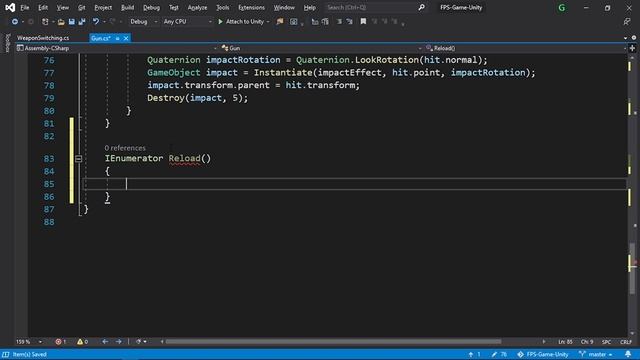This screenshot has width=640, height=360.
Task: Open the Debug menu
Action: coord(151,7)
